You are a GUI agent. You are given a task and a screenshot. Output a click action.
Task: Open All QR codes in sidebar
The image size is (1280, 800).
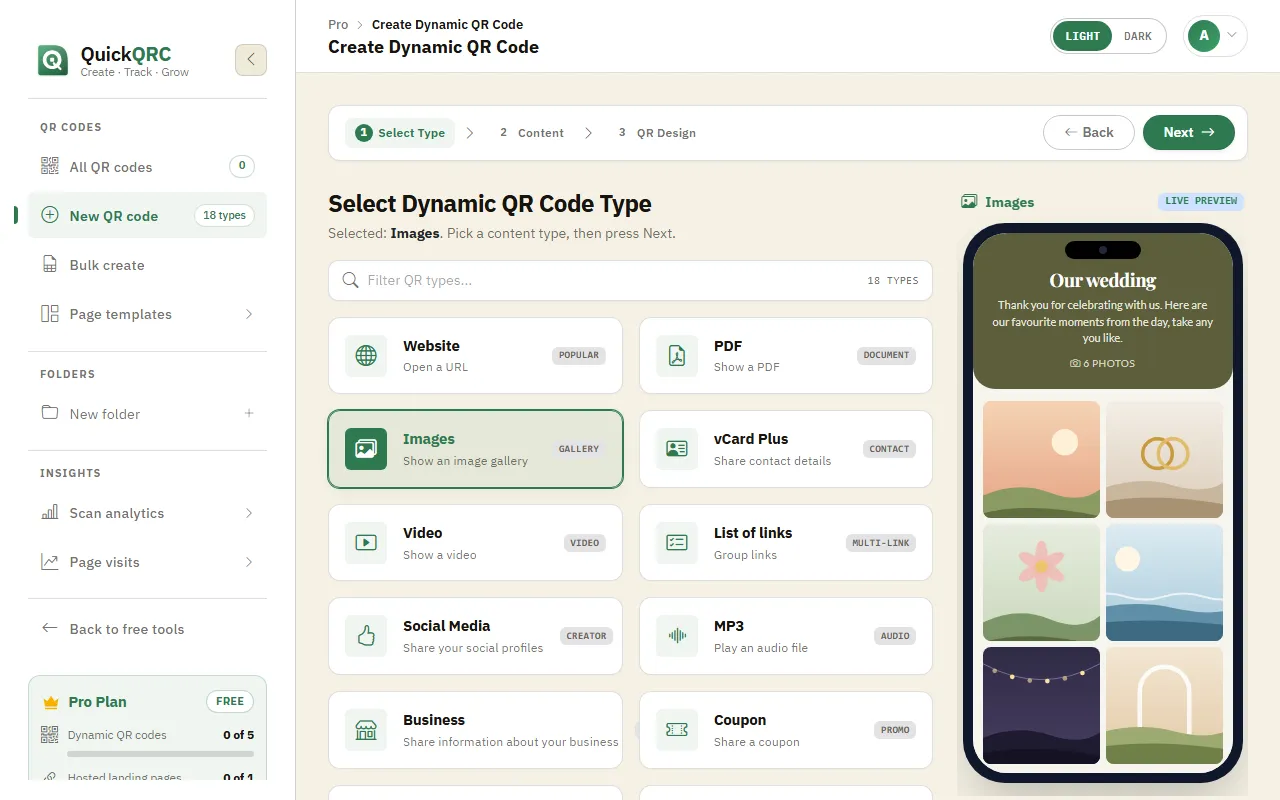pos(148,167)
